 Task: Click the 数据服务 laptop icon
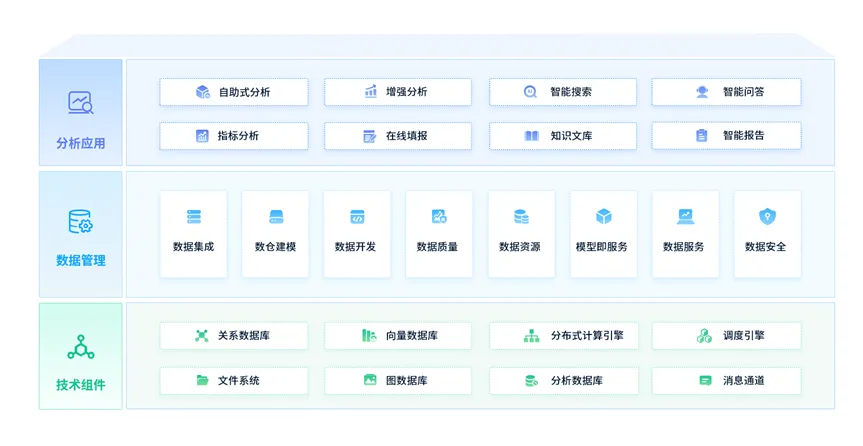pyautogui.click(x=685, y=216)
